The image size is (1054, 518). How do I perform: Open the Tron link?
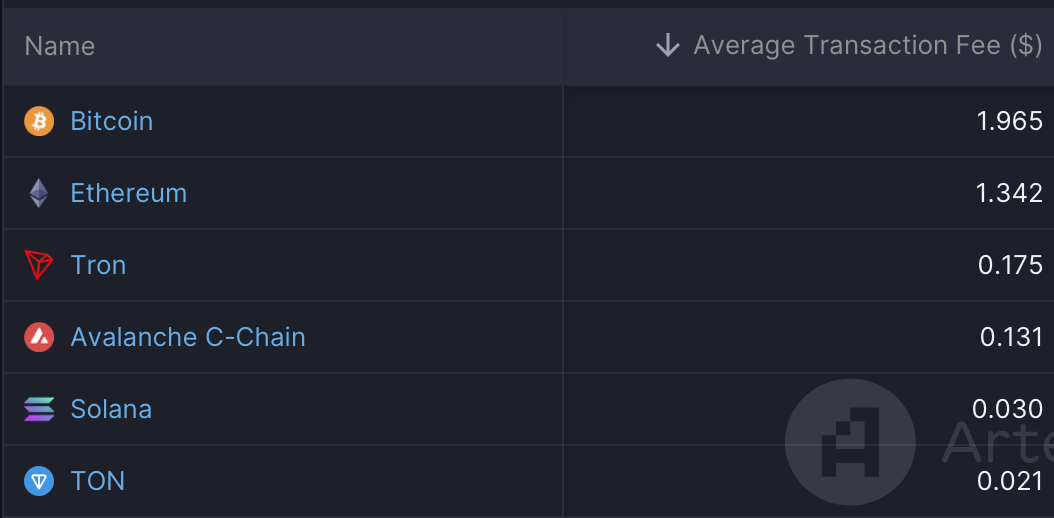tap(98, 265)
